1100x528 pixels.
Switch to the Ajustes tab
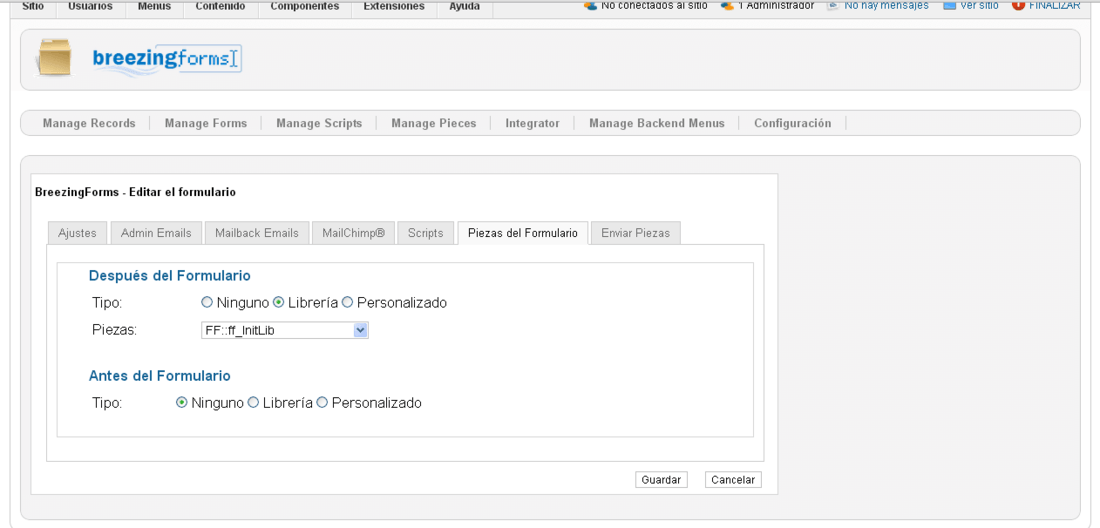pyautogui.click(x=77, y=233)
